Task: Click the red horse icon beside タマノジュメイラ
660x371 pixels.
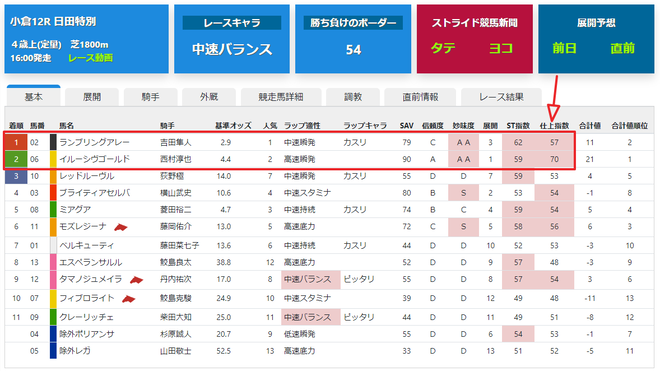Action: click(136, 280)
